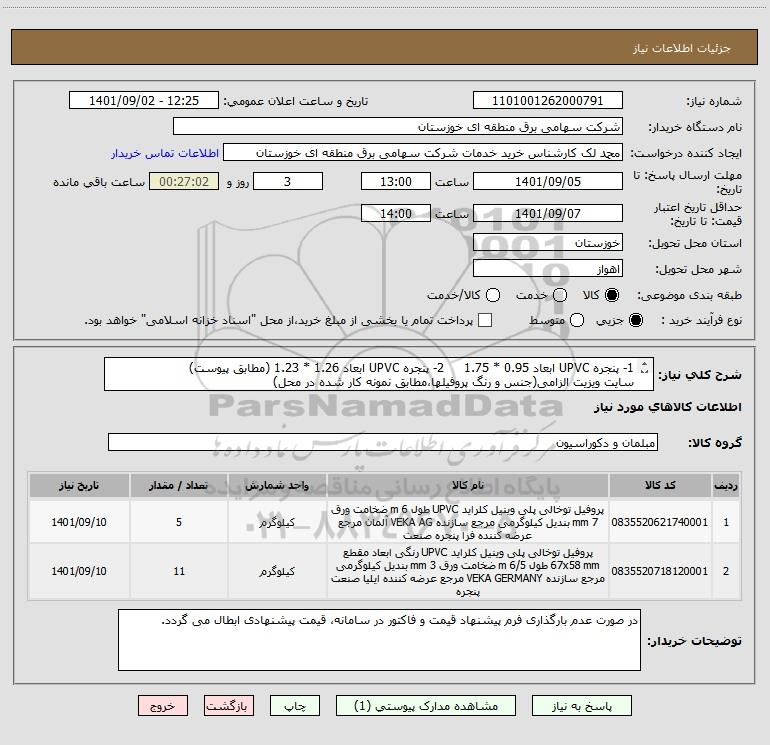This screenshot has width=770, height=745.
Task: Click the شماره نیاز number field
Action: pyautogui.click(x=548, y=100)
